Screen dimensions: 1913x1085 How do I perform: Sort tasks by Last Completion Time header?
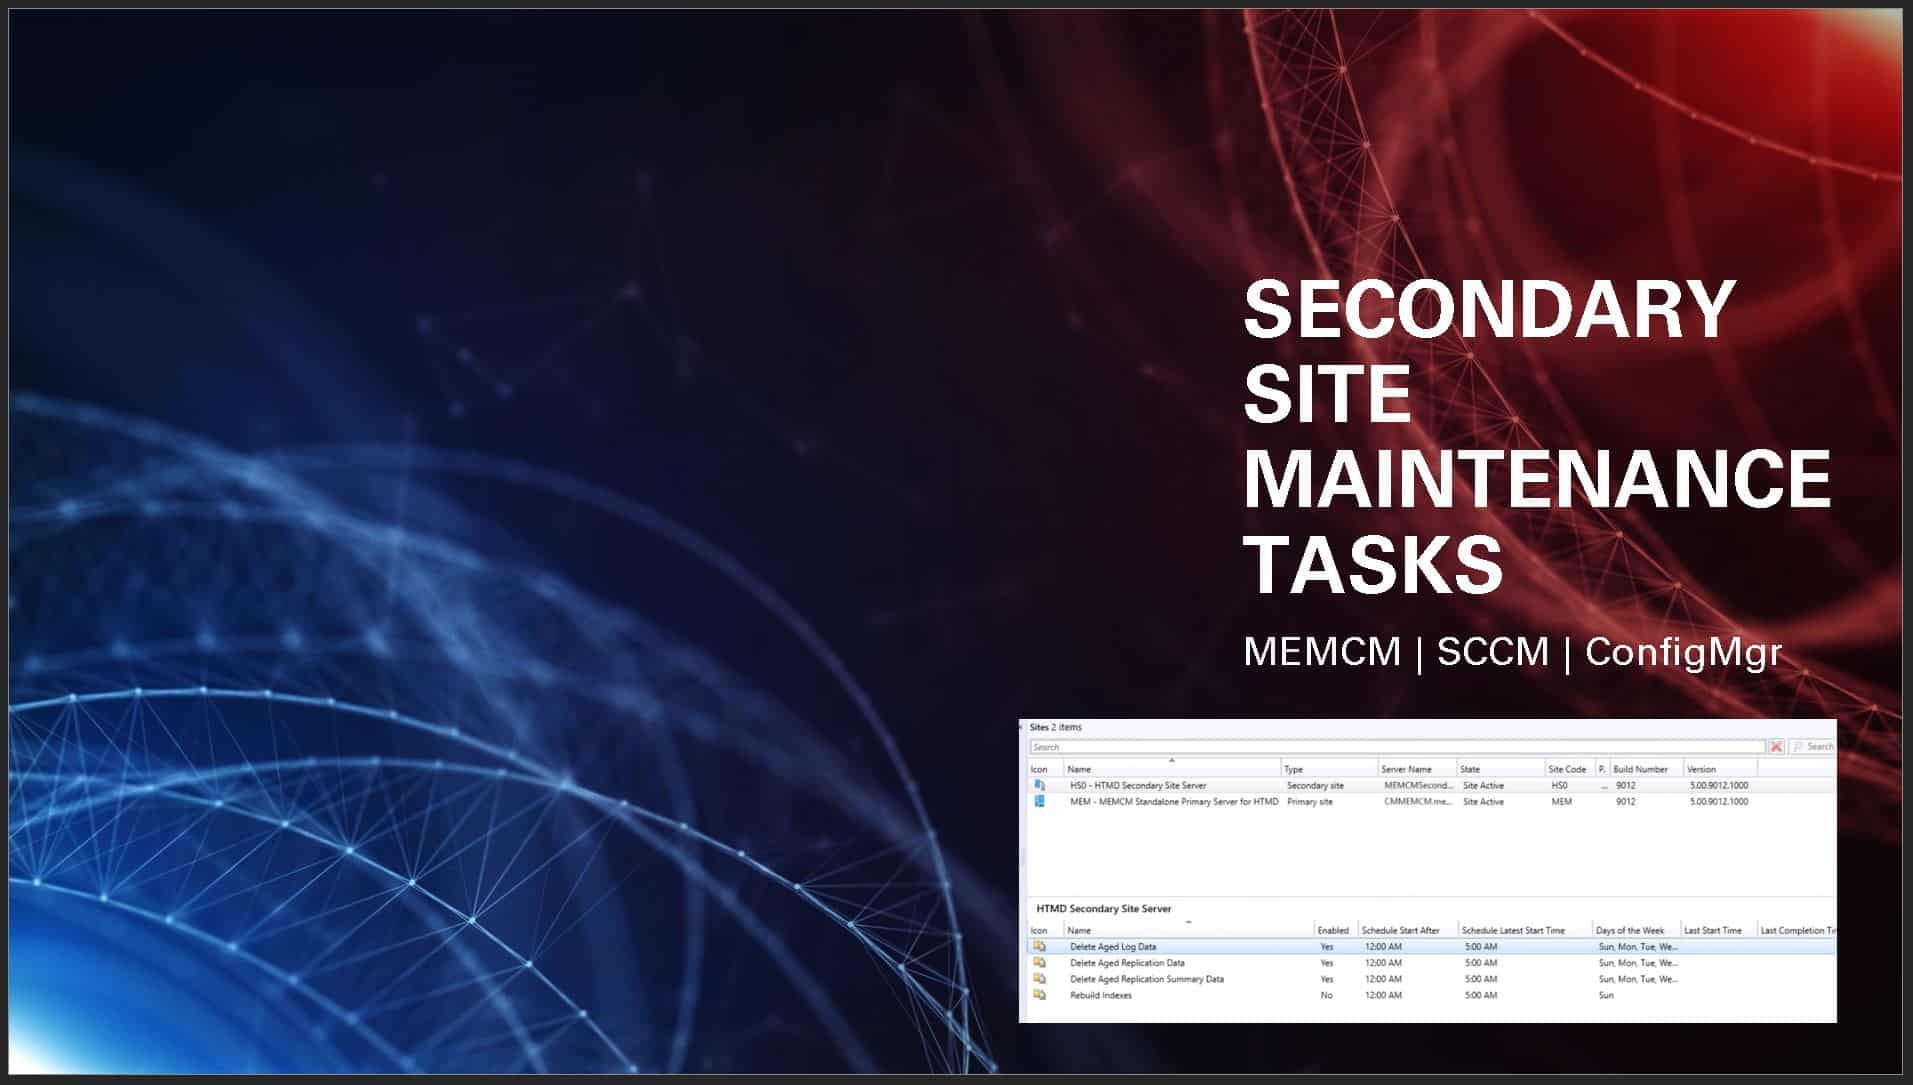click(x=1797, y=930)
